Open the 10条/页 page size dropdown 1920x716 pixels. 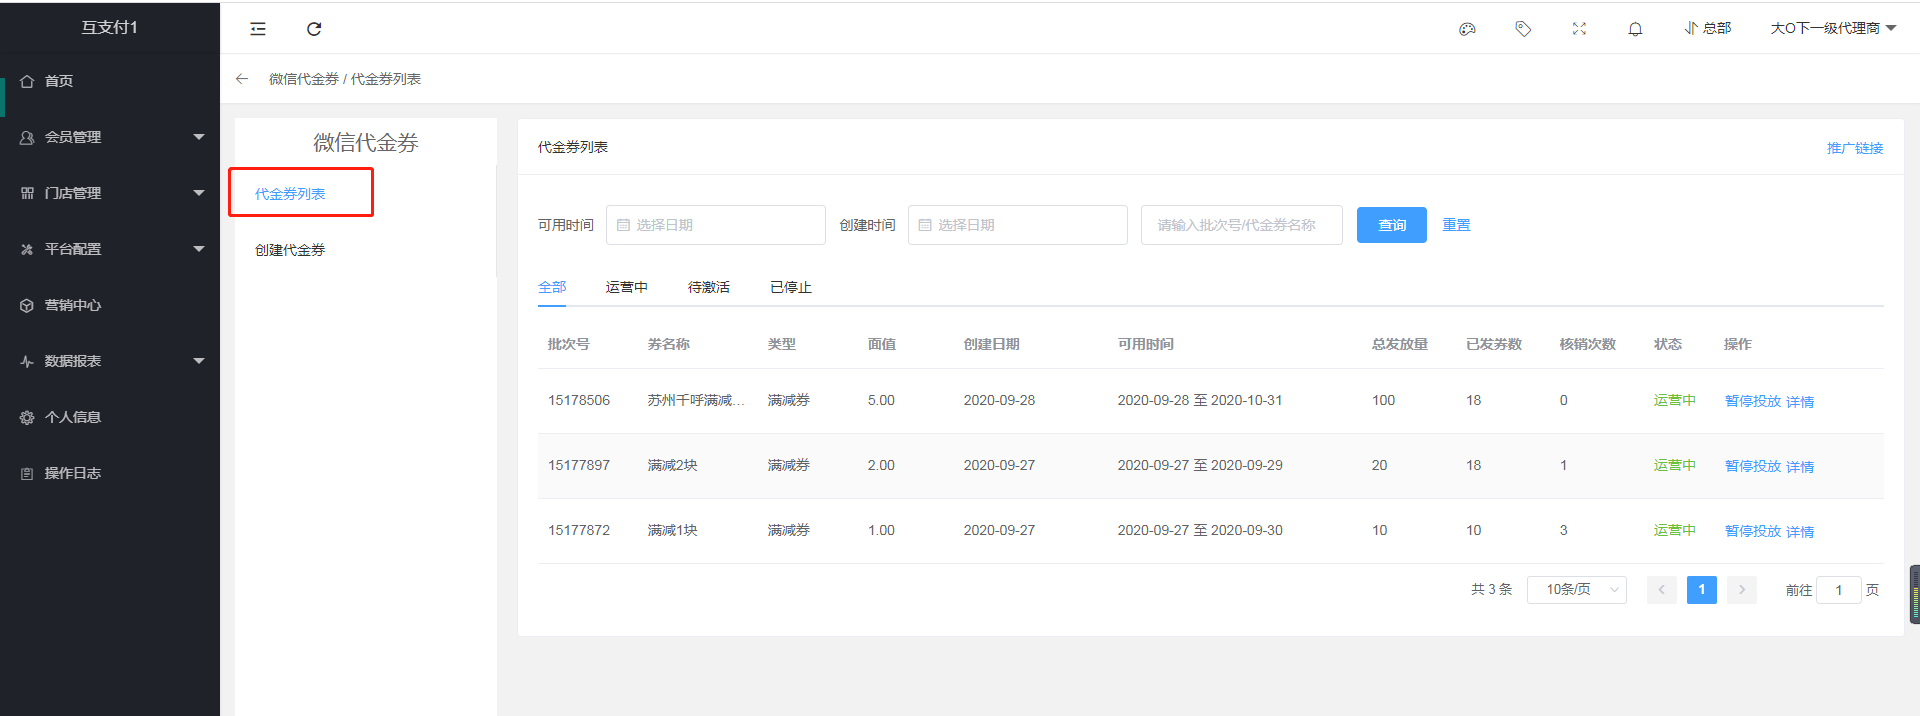(1577, 590)
